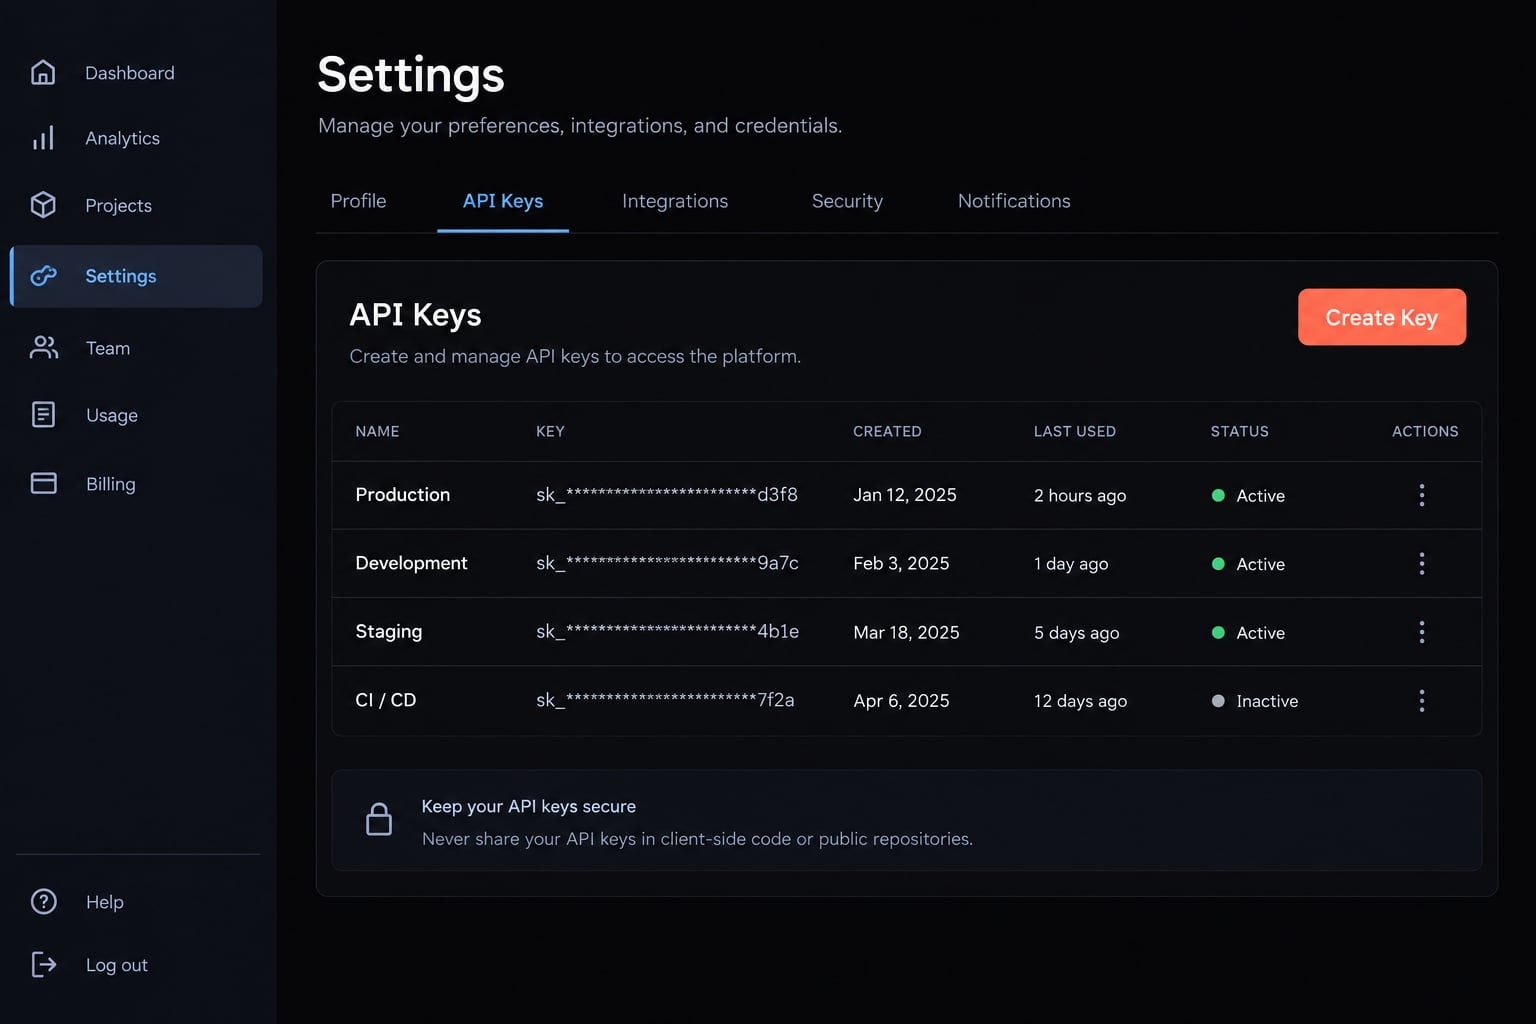Open actions menu for Development key
This screenshot has height=1024, width=1536.
[1421, 563]
